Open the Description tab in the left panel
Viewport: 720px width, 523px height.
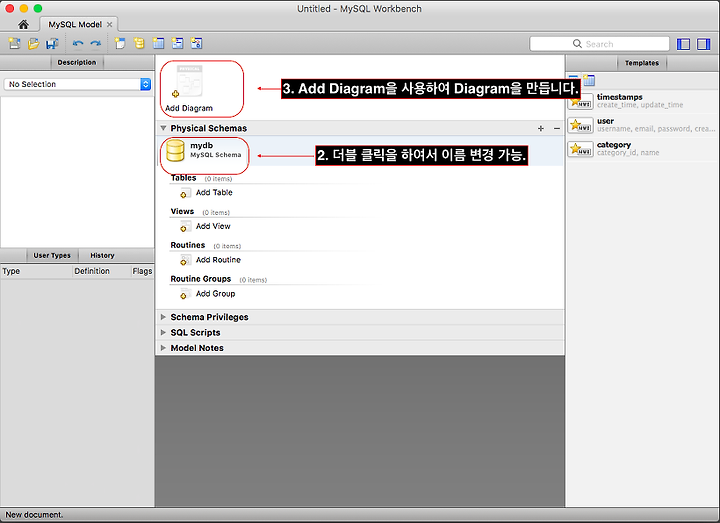click(77, 62)
